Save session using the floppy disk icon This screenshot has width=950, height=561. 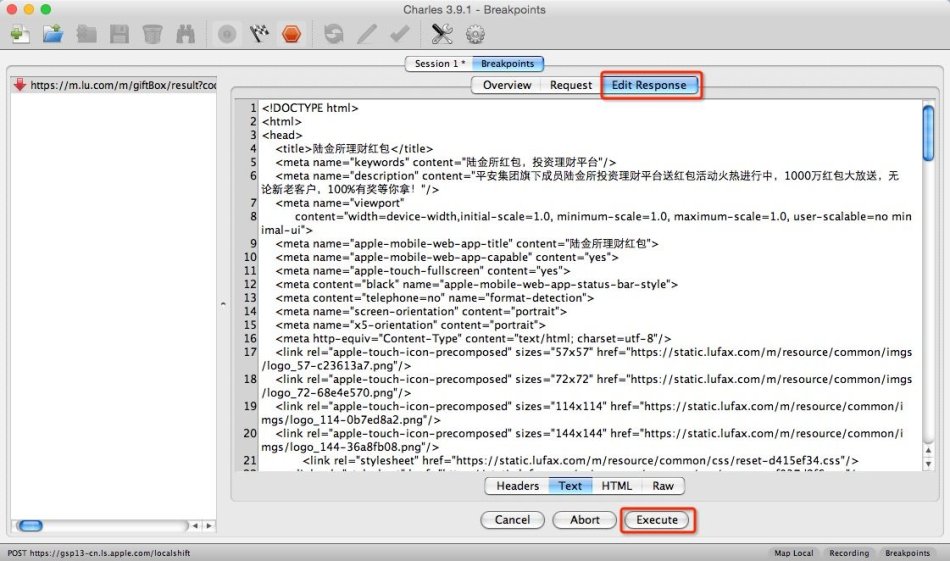click(x=119, y=34)
